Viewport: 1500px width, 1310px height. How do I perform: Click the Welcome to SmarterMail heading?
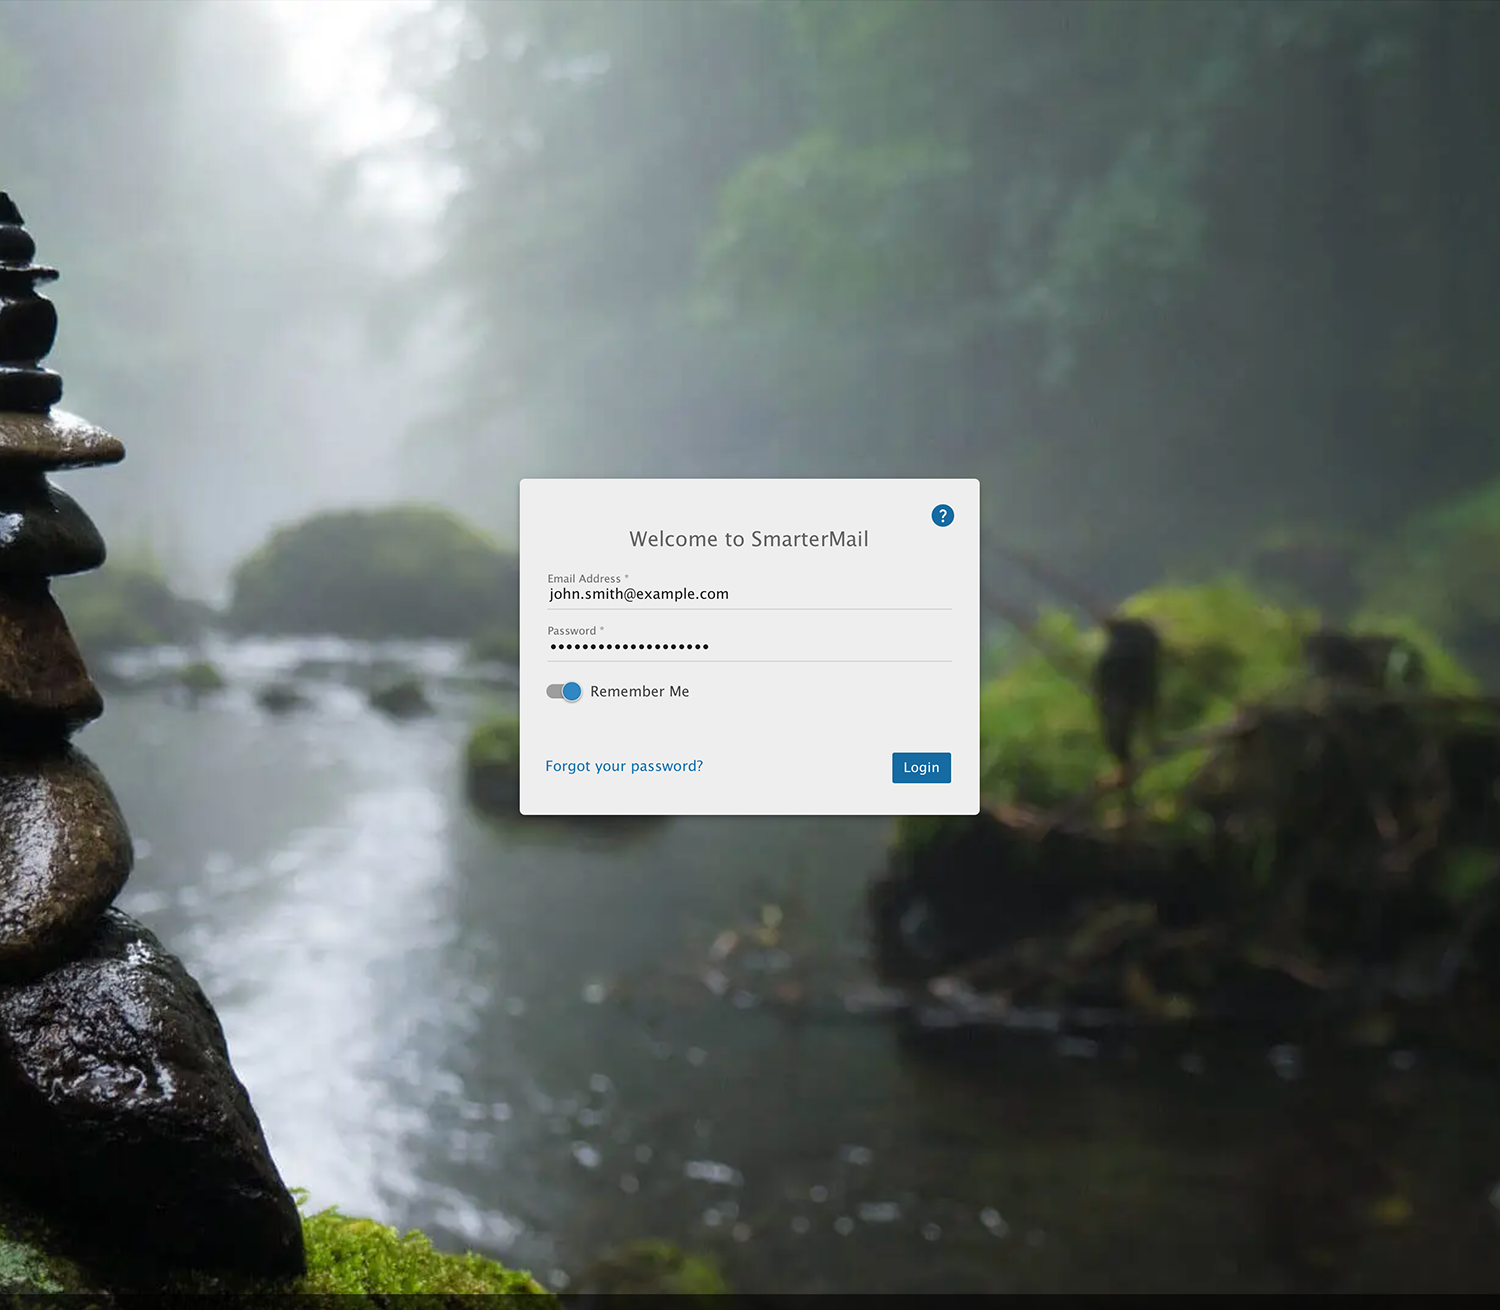point(749,539)
